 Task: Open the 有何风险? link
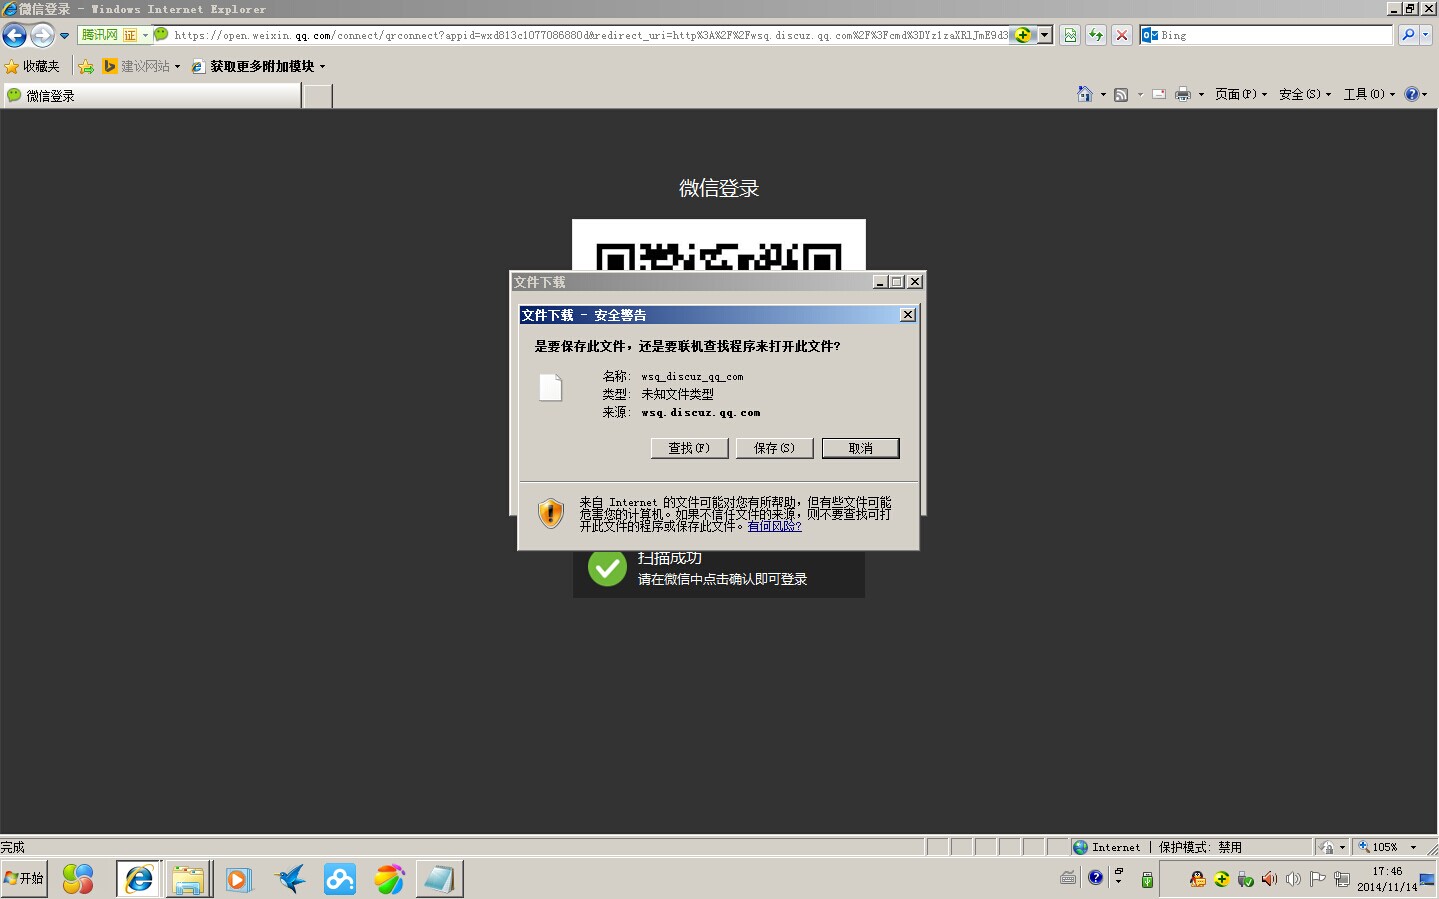point(774,526)
